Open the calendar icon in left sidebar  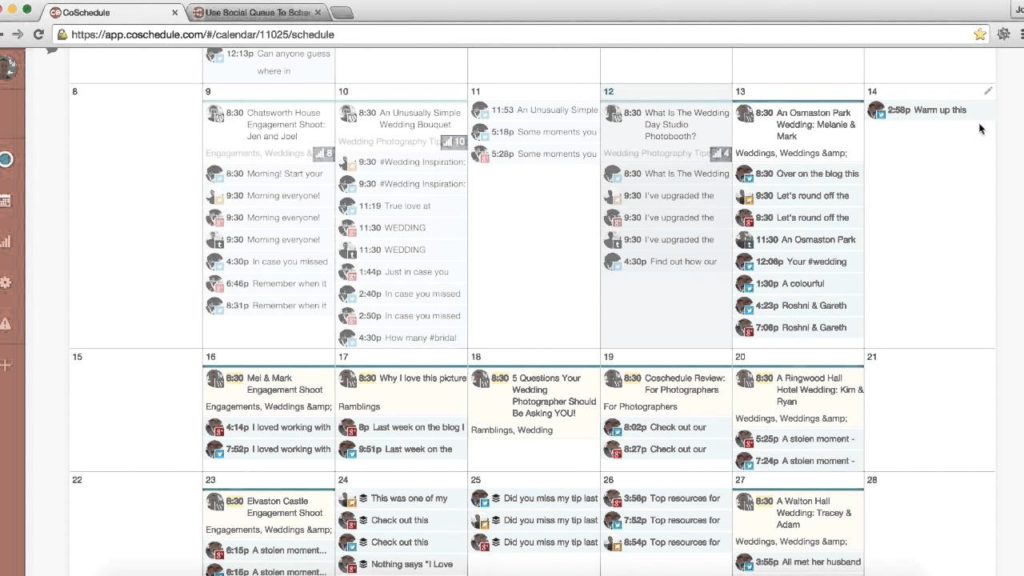[x=6, y=200]
